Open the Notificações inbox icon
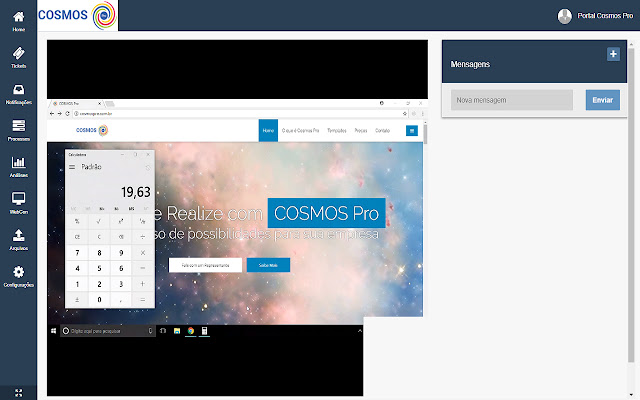 click(18, 89)
